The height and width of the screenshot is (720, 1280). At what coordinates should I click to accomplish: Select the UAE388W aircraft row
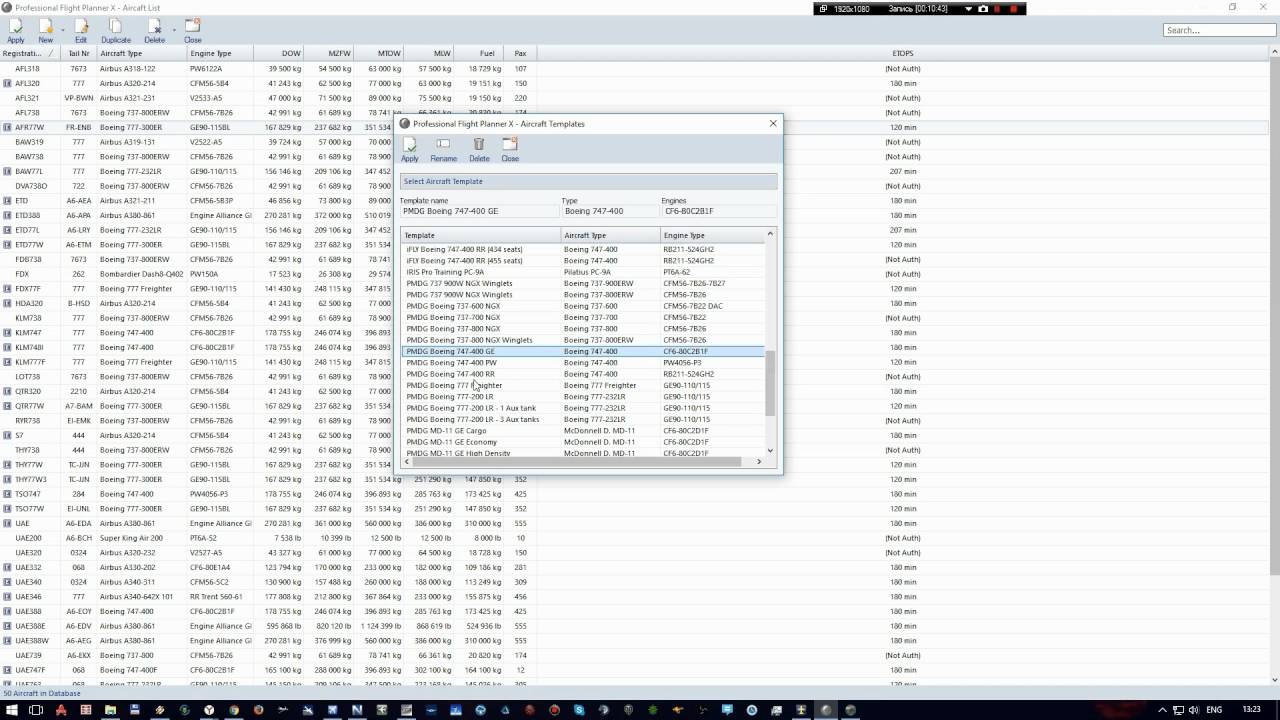(634, 640)
